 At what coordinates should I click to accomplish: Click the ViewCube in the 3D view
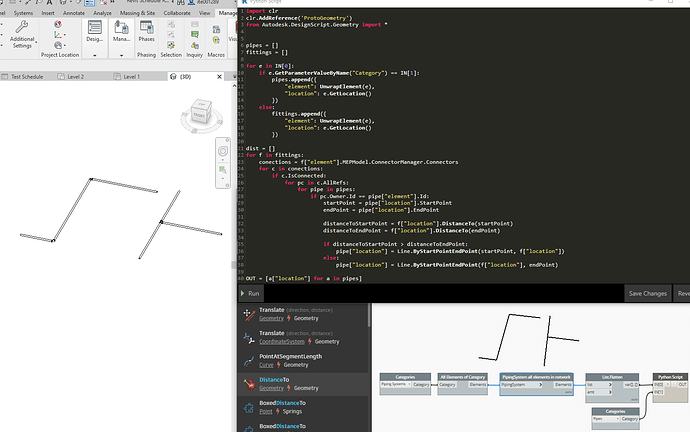coord(202,112)
